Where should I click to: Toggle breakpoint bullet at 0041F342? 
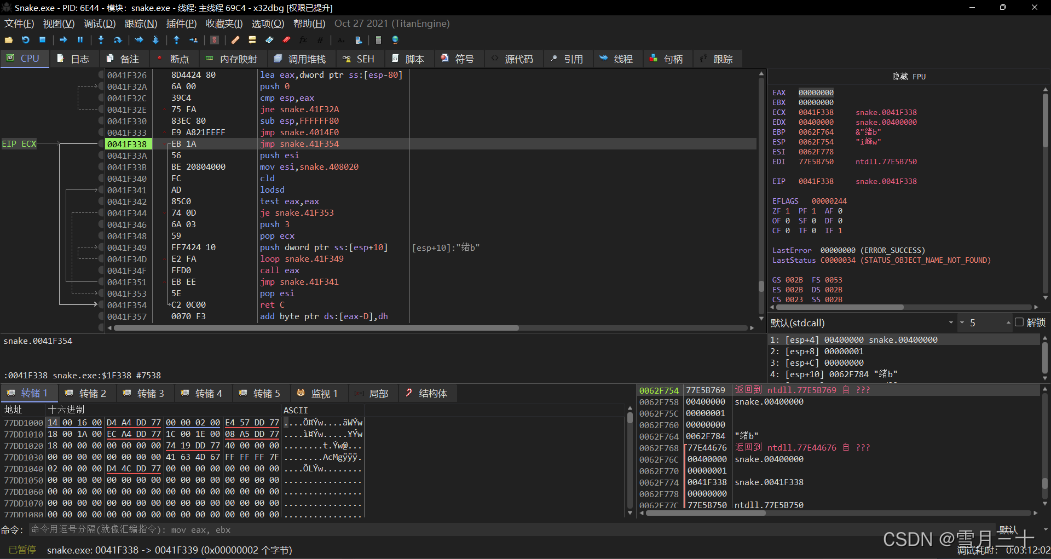101,202
